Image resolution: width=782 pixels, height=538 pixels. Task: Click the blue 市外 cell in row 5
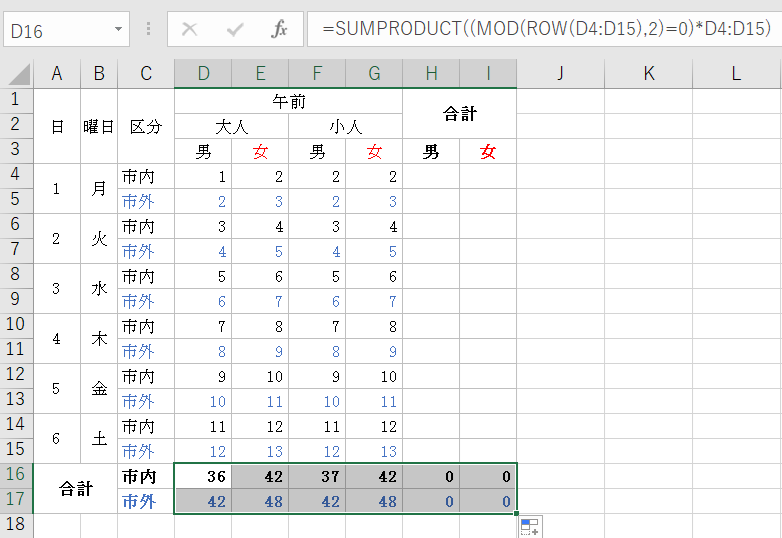pyautogui.click(x=146, y=201)
